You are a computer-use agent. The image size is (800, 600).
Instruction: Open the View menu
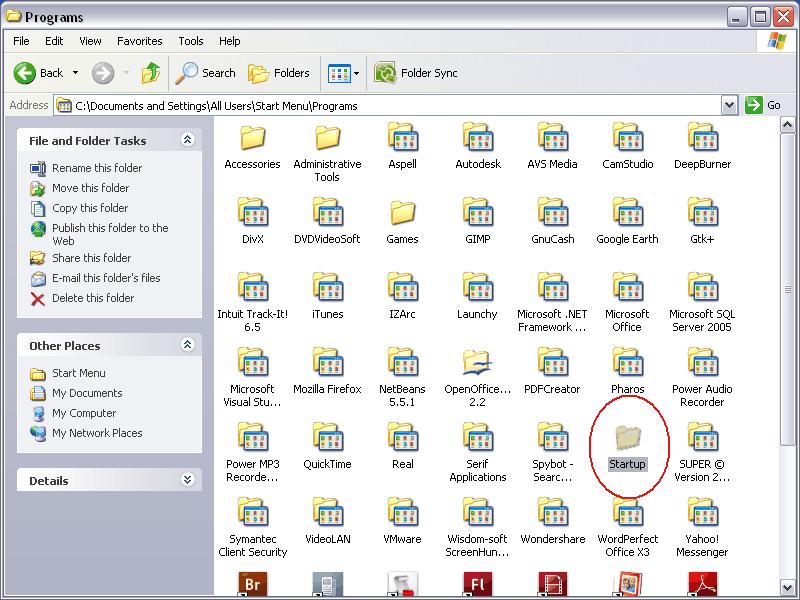tap(90, 41)
